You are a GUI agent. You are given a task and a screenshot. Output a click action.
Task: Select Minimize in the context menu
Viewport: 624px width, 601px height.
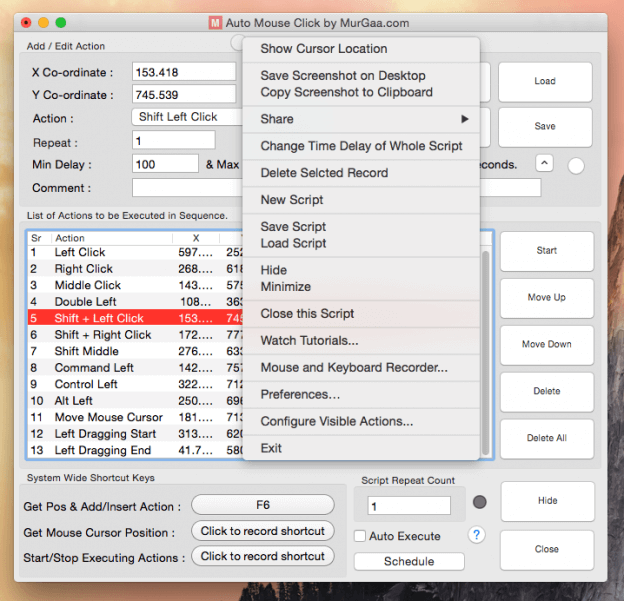coord(361,287)
